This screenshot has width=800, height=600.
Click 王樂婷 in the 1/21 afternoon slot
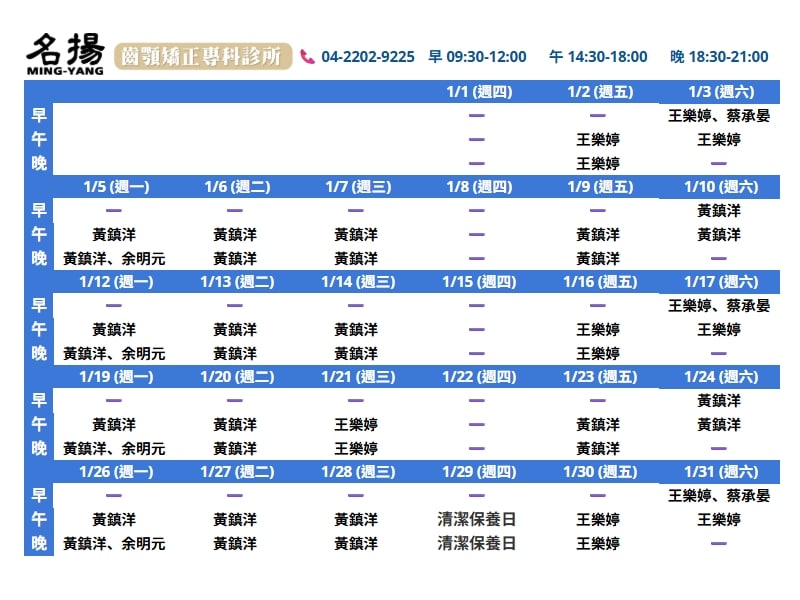pyautogui.click(x=356, y=425)
